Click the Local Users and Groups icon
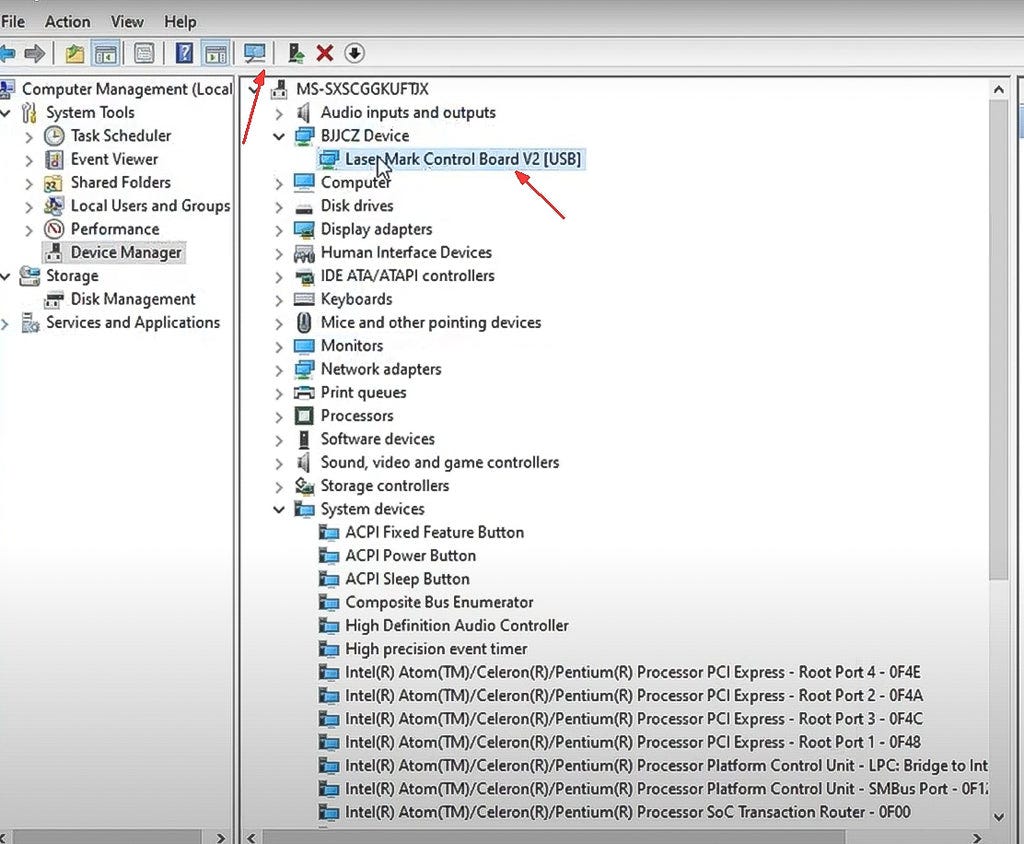This screenshot has width=1024, height=844. pyautogui.click(x=54, y=206)
